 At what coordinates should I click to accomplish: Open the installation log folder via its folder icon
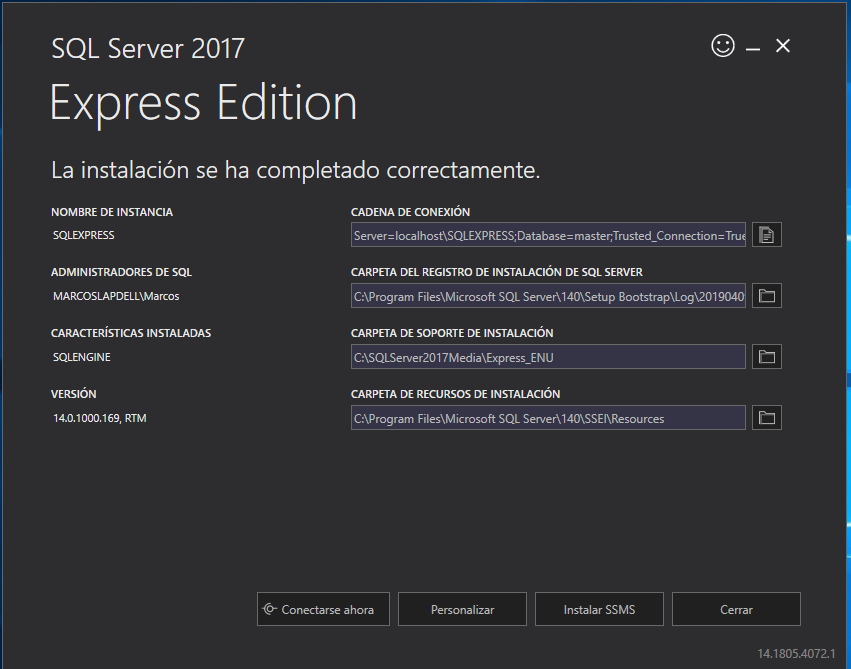pyautogui.click(x=767, y=296)
